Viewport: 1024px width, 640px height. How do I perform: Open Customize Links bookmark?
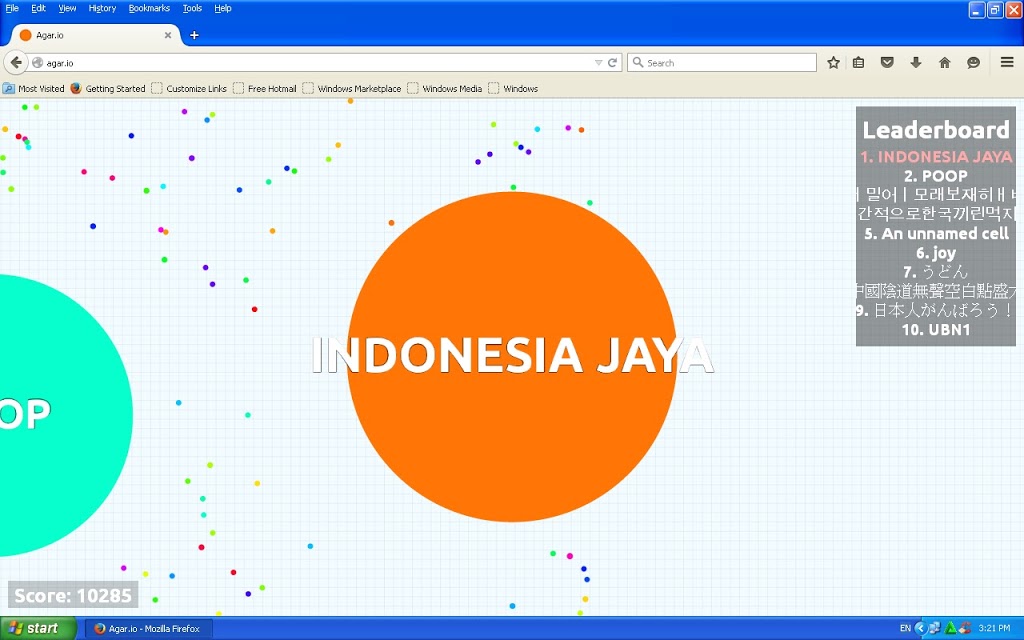point(189,89)
